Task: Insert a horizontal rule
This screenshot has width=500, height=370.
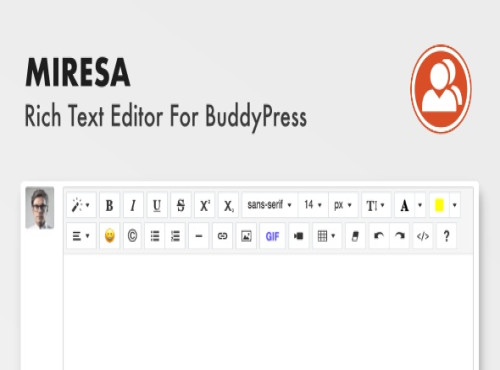Action: click(199, 236)
